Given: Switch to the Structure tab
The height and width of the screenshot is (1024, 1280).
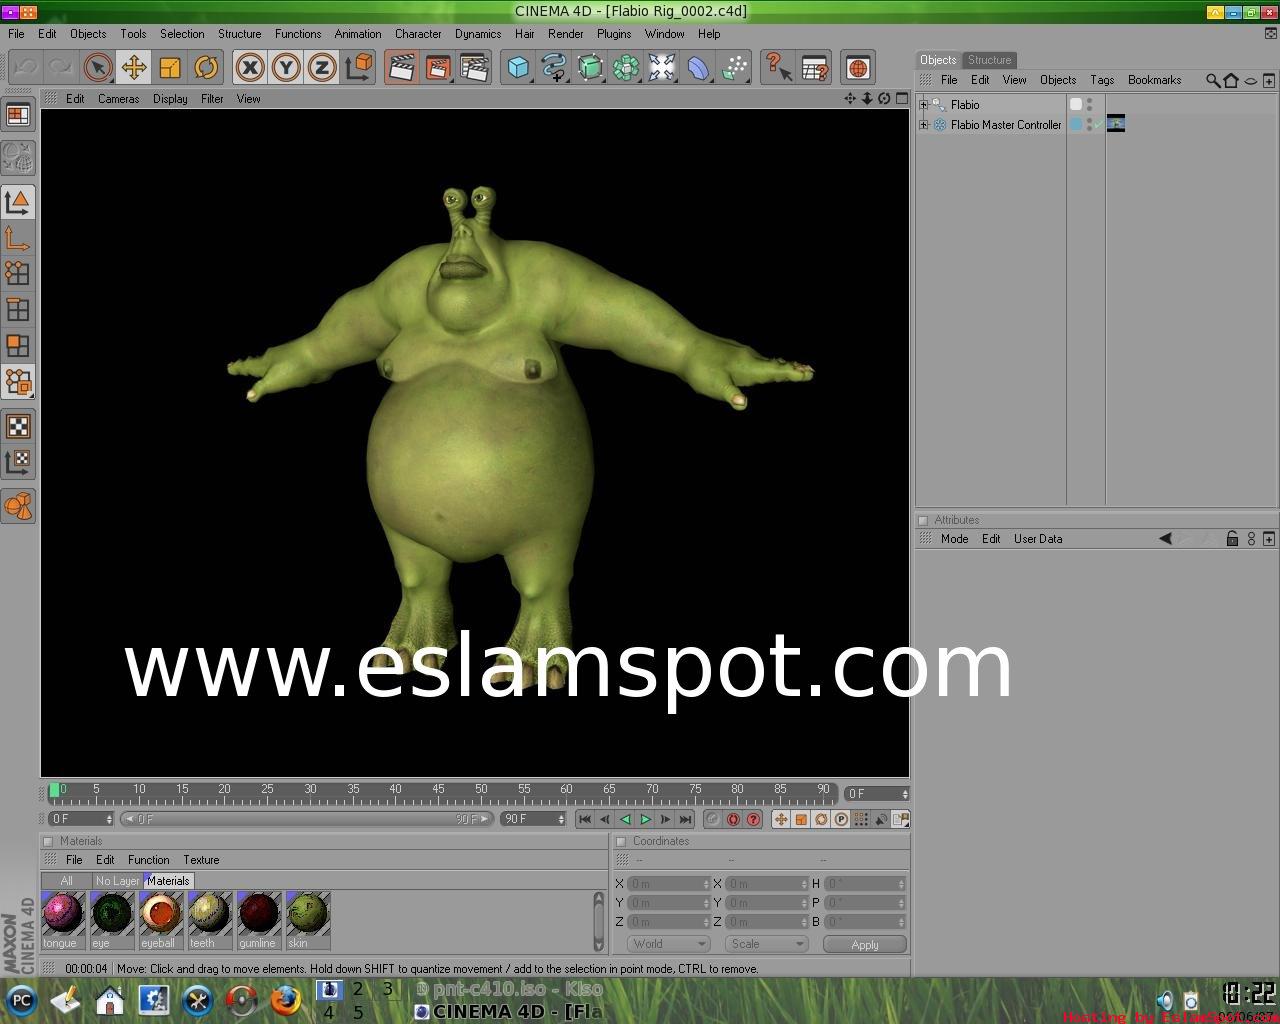Looking at the screenshot, I should pyautogui.click(x=989, y=60).
